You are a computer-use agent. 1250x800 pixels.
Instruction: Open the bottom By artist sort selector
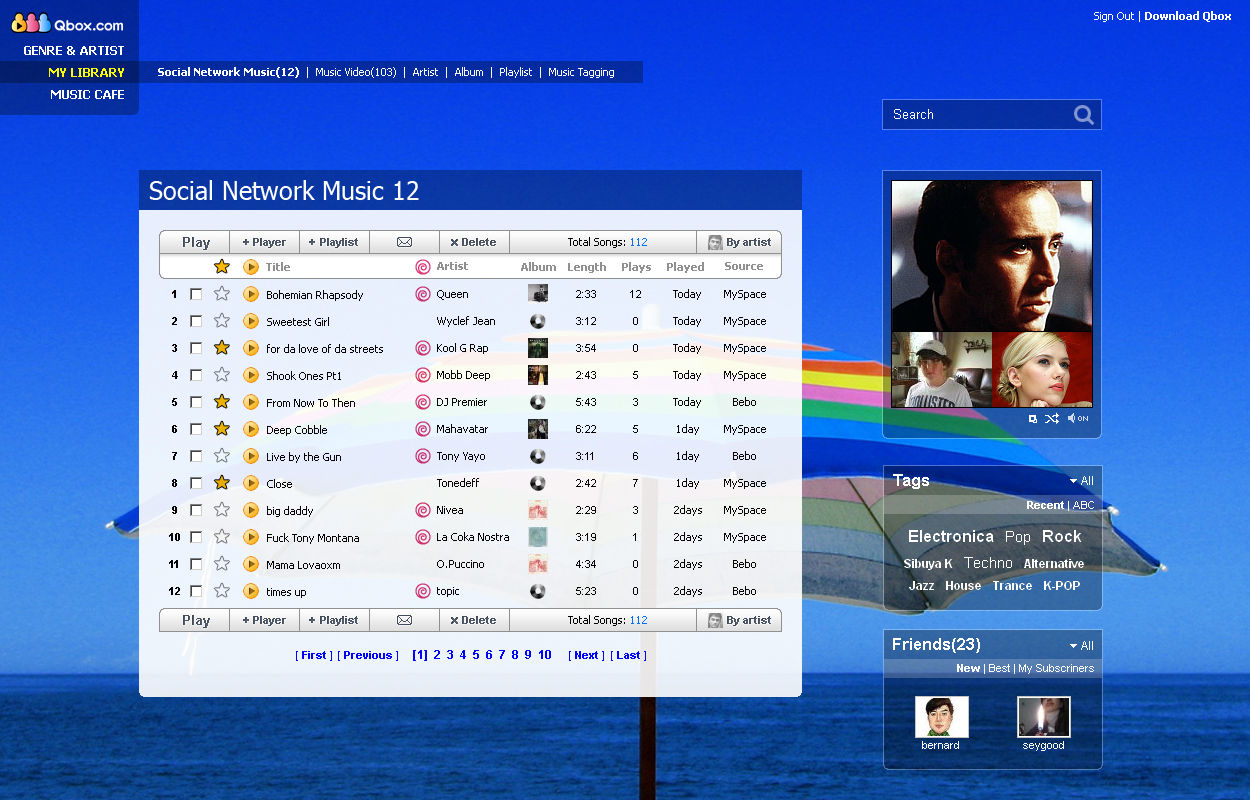click(739, 620)
